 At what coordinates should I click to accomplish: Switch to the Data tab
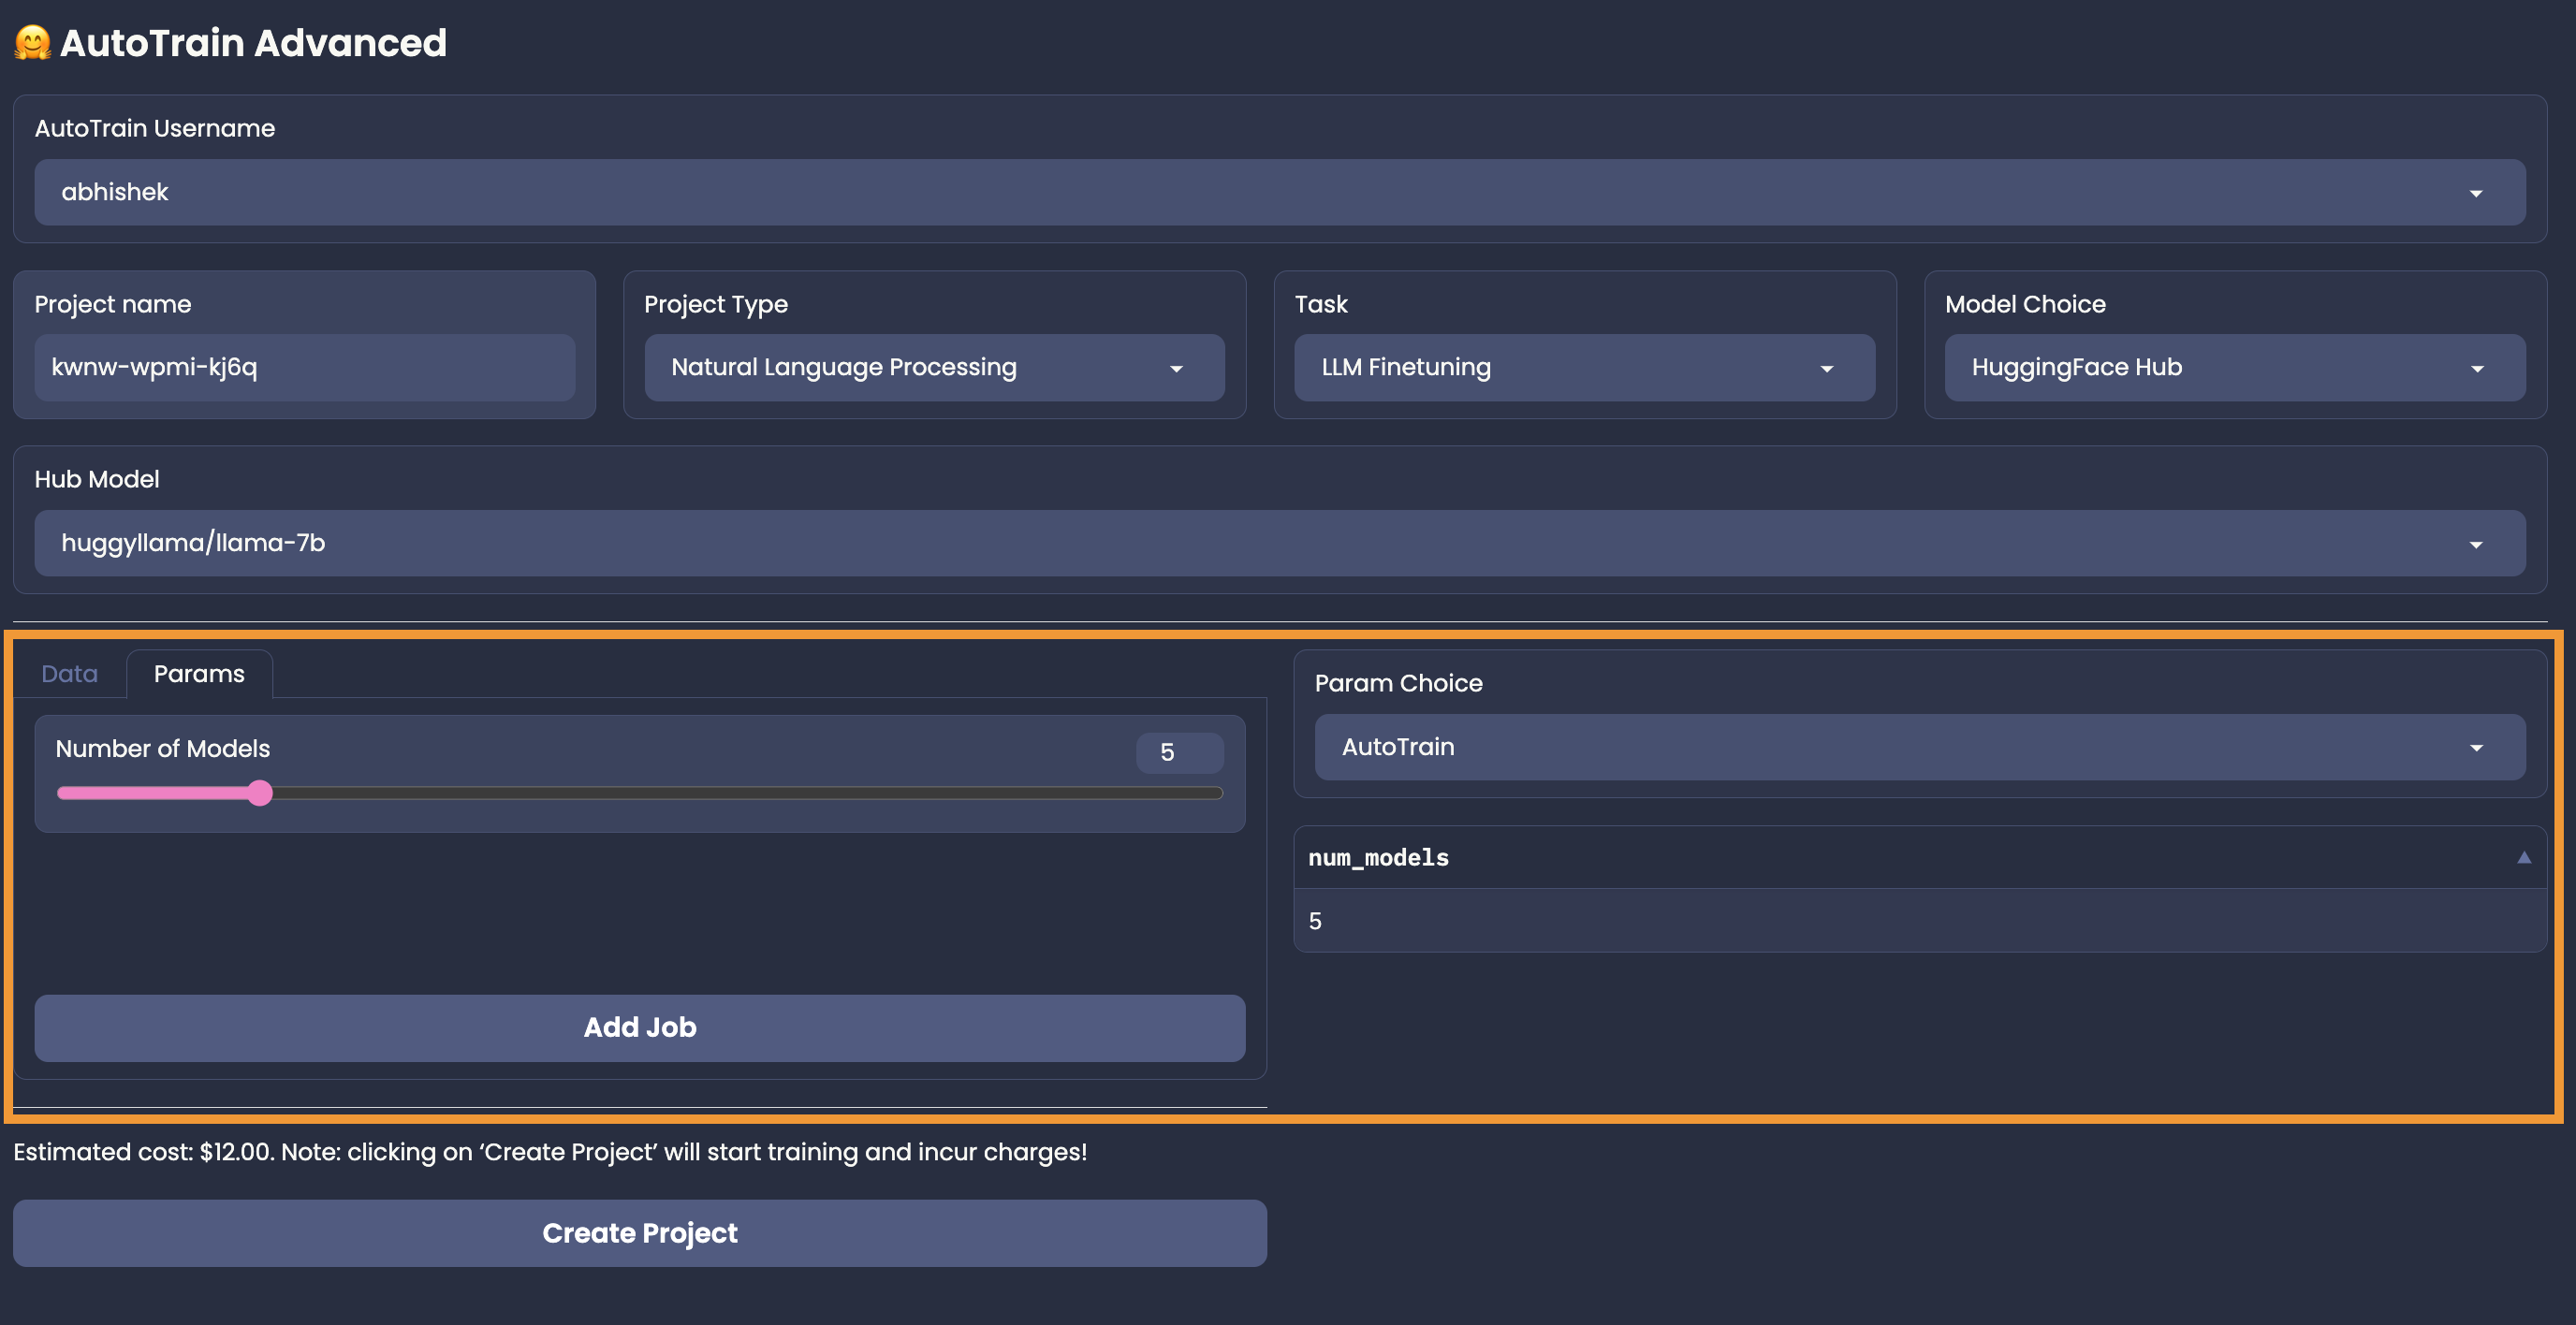(x=69, y=674)
